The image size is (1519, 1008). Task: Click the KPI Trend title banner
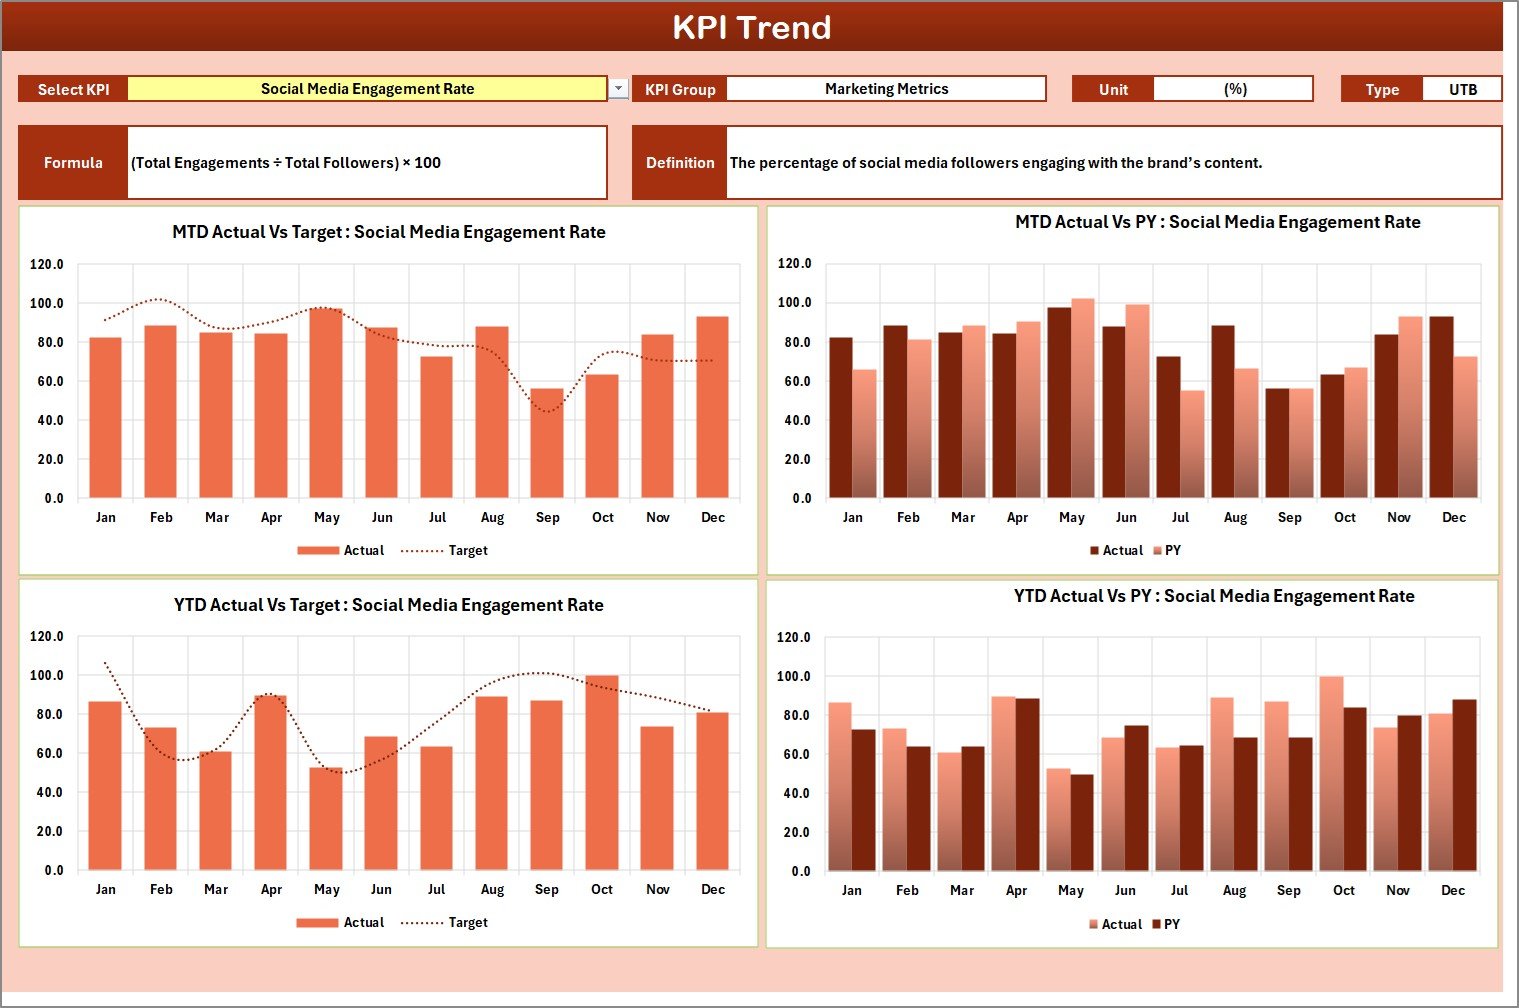(x=754, y=27)
